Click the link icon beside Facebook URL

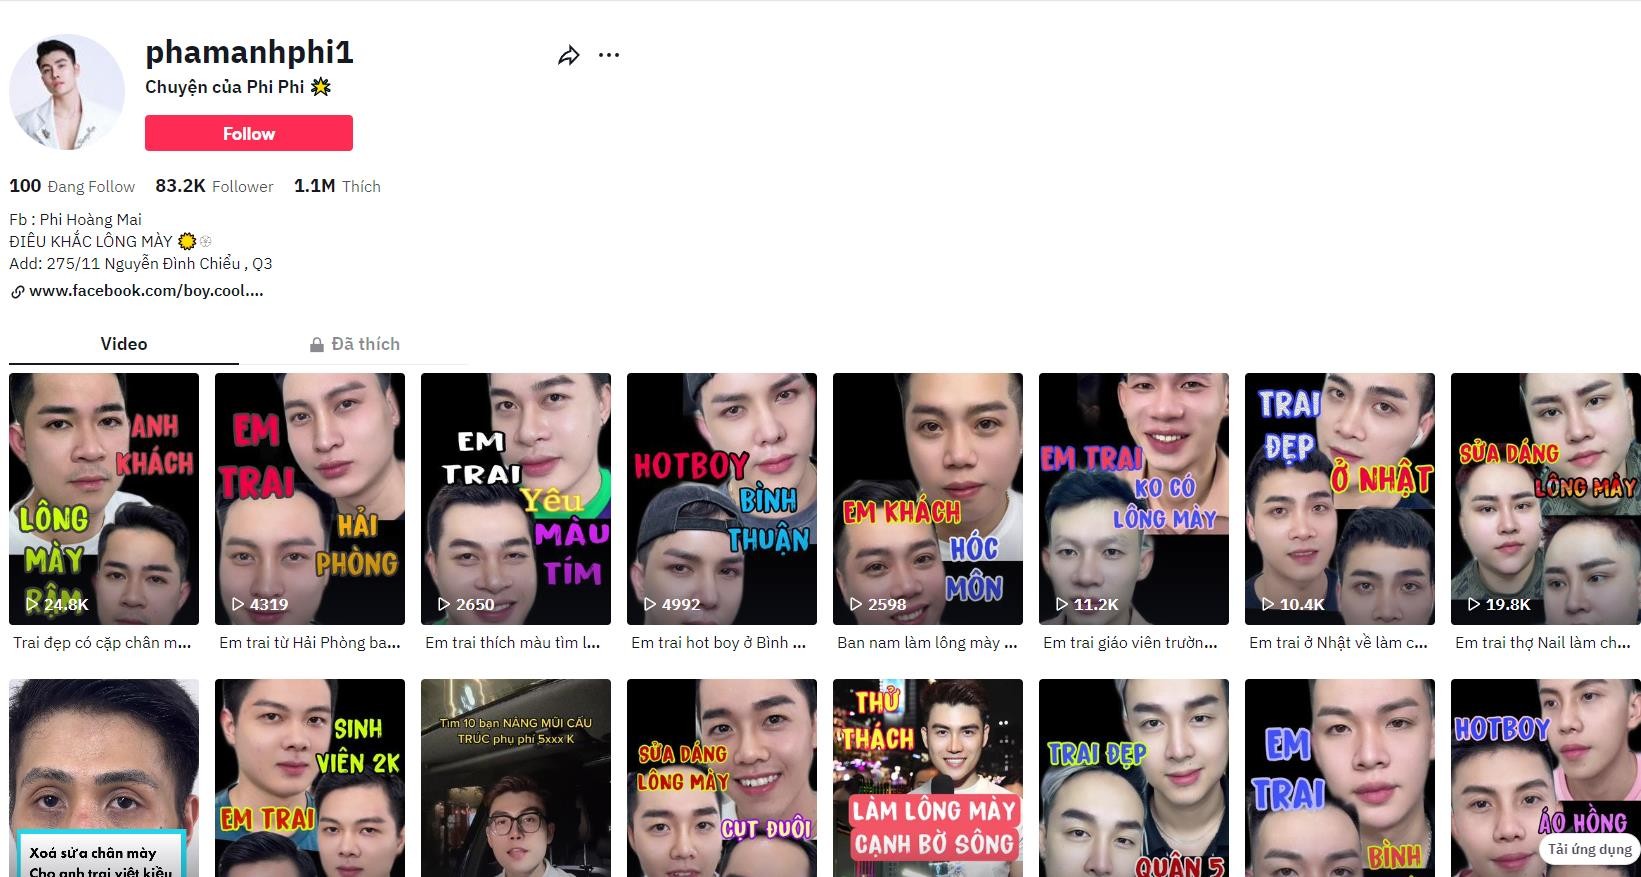17,292
